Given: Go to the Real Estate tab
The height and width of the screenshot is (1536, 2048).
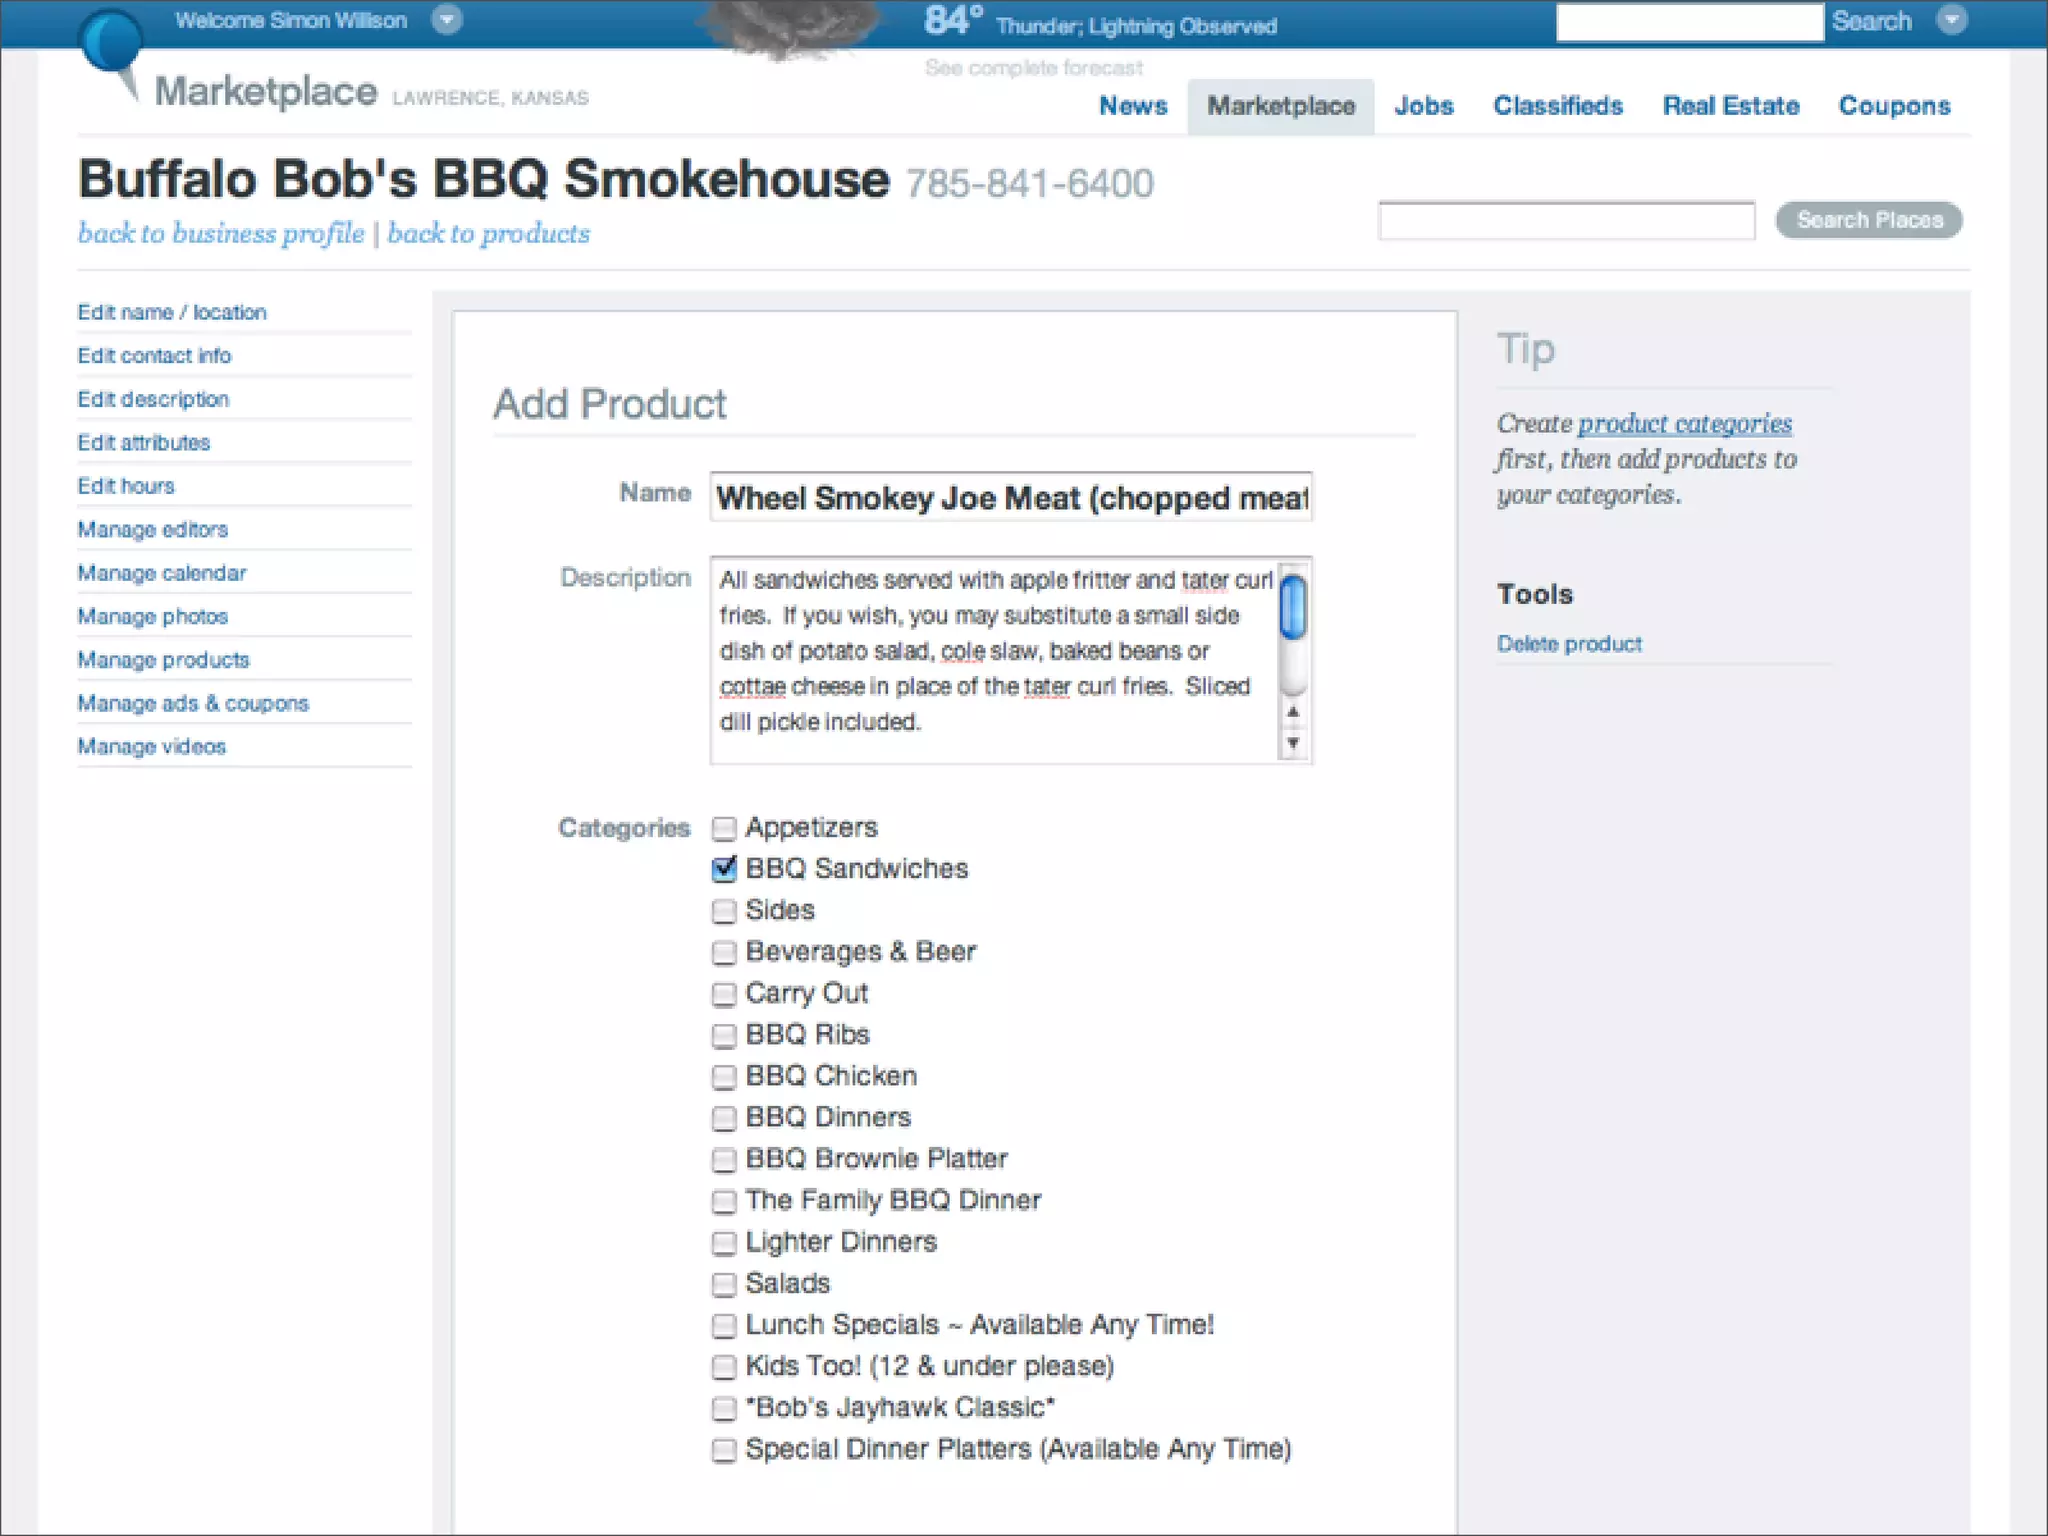Looking at the screenshot, I should 1730,106.
